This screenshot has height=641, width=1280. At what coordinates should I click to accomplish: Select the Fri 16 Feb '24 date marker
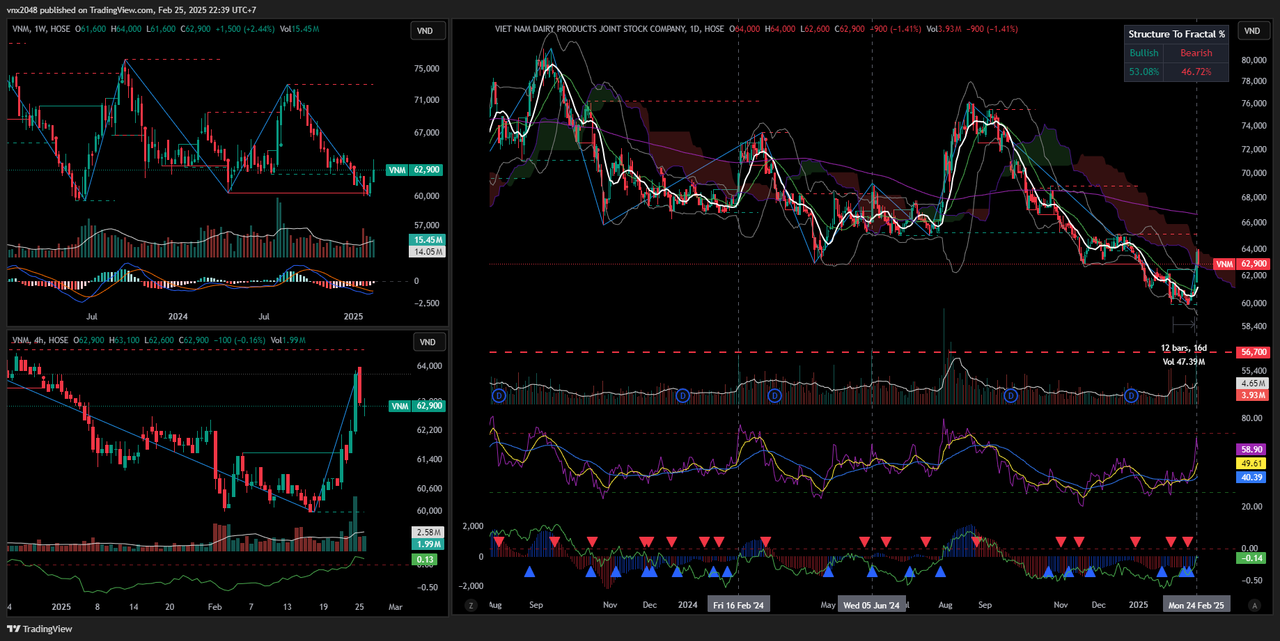coord(738,605)
